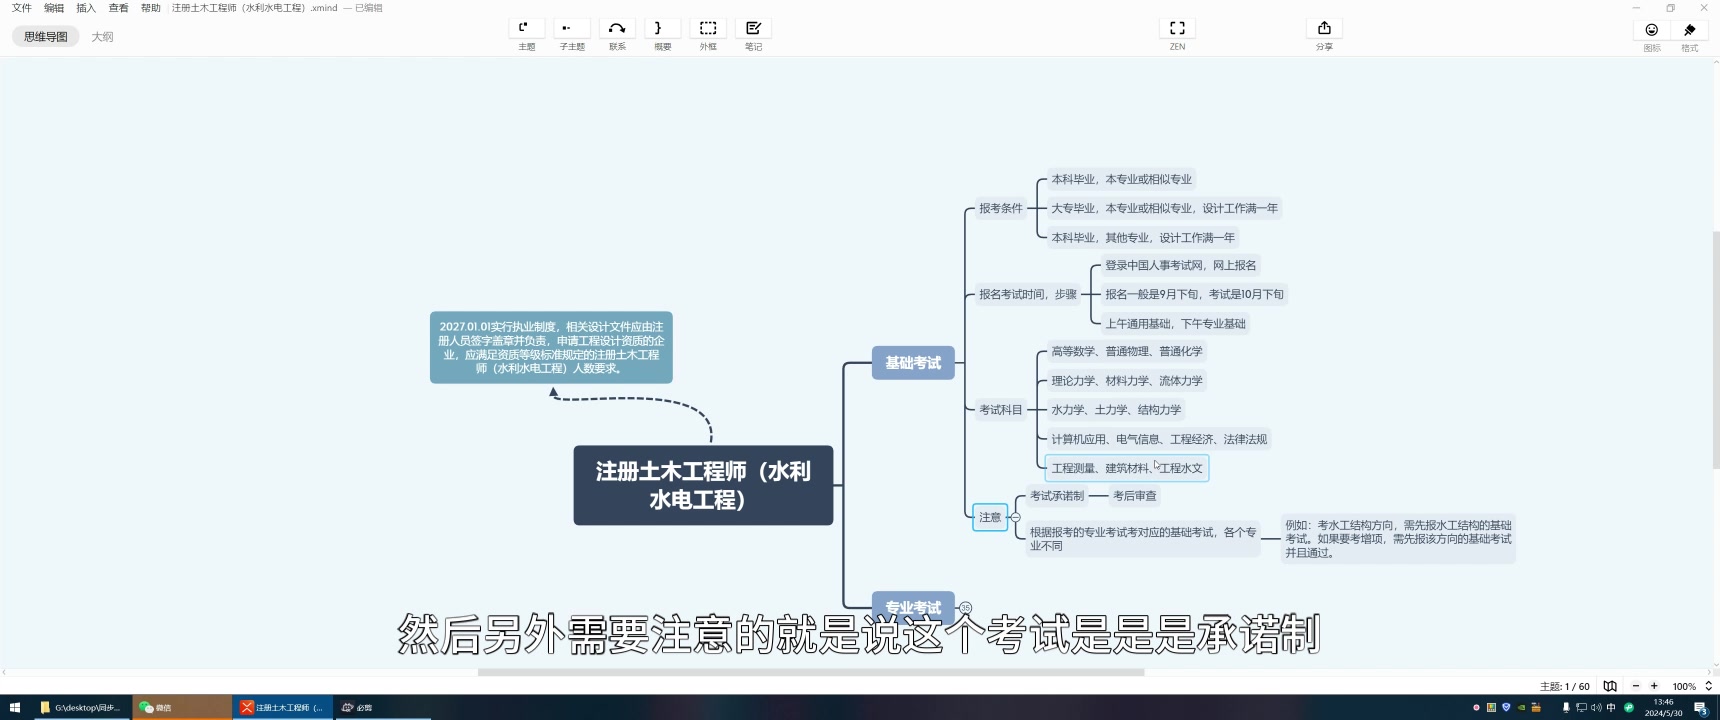Viewport: 1720px width, 720px height.
Task: Select the 2027.01.01实行执业制度 floating note
Action: 551,347
